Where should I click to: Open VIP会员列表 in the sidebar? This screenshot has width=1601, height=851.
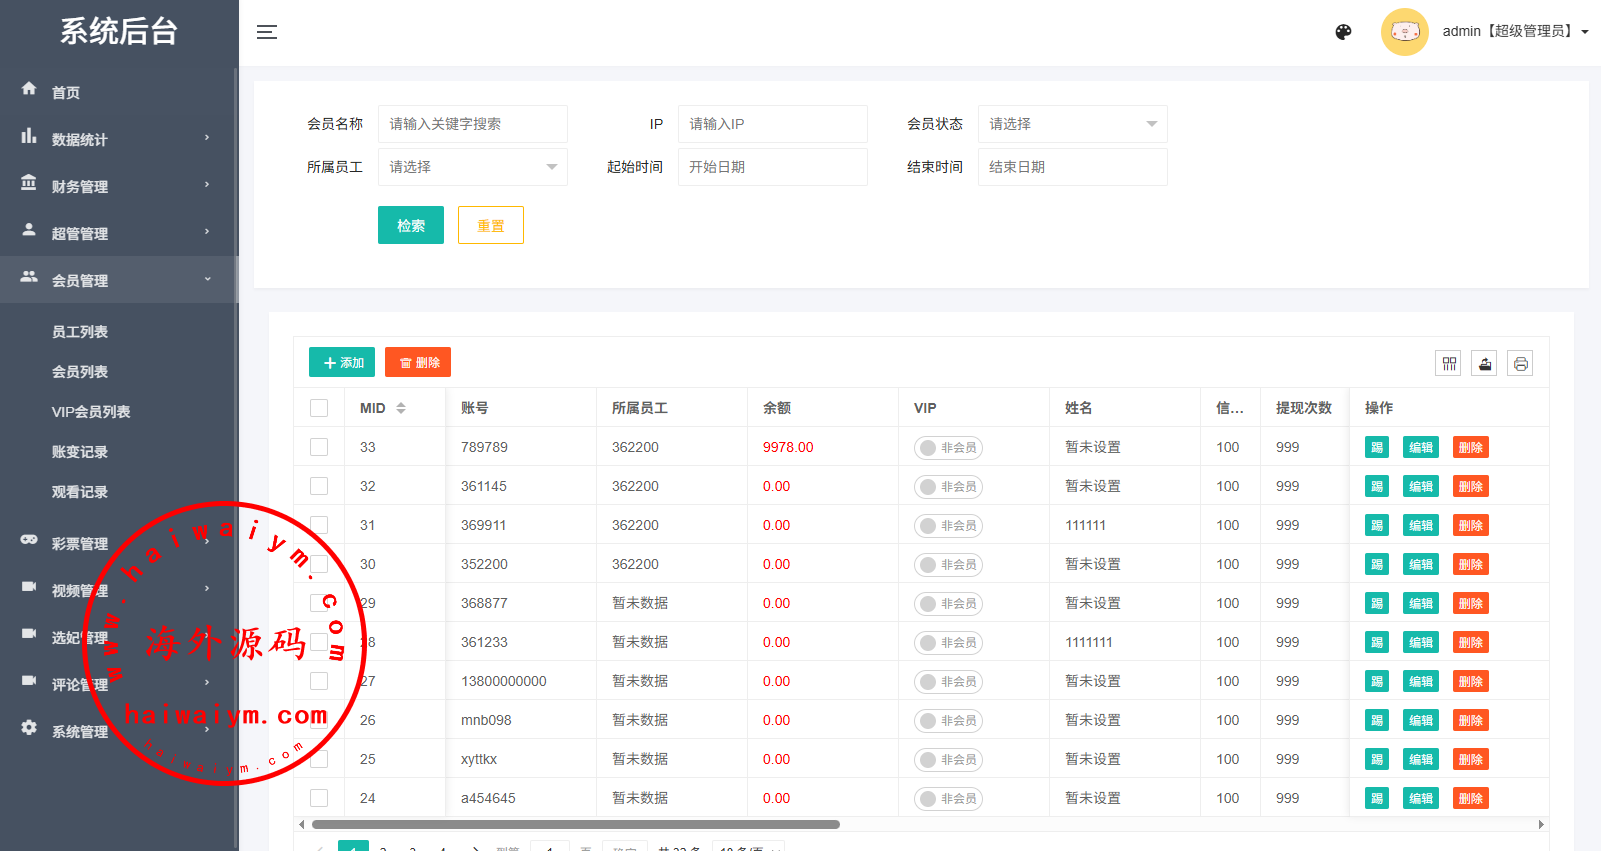91,412
